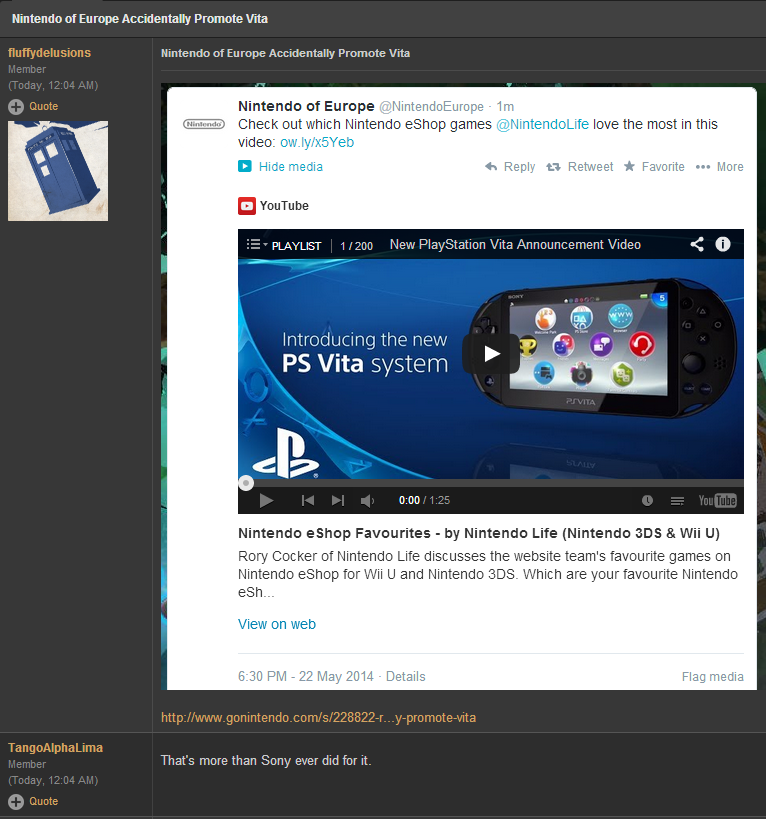Open the gonintendo.com source link
766x819 pixels.
(x=319, y=718)
